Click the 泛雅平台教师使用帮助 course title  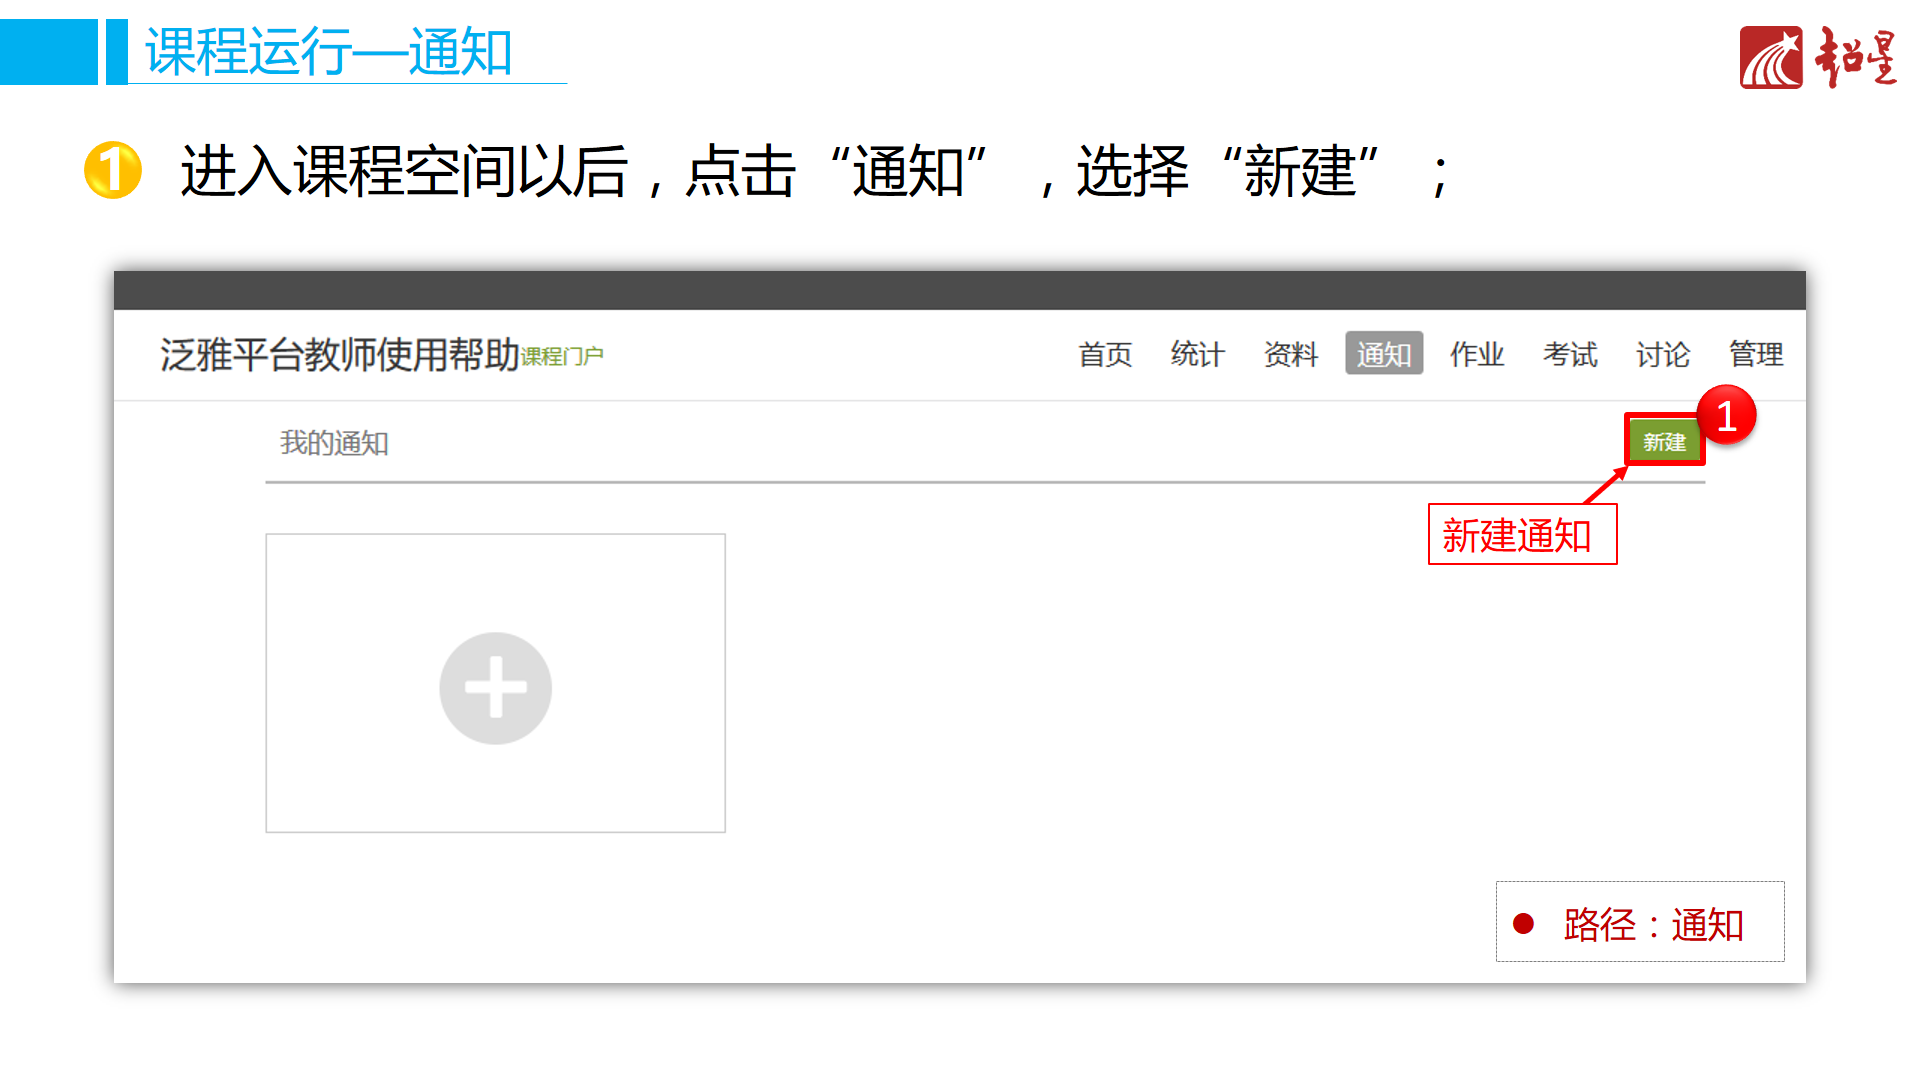tap(340, 354)
